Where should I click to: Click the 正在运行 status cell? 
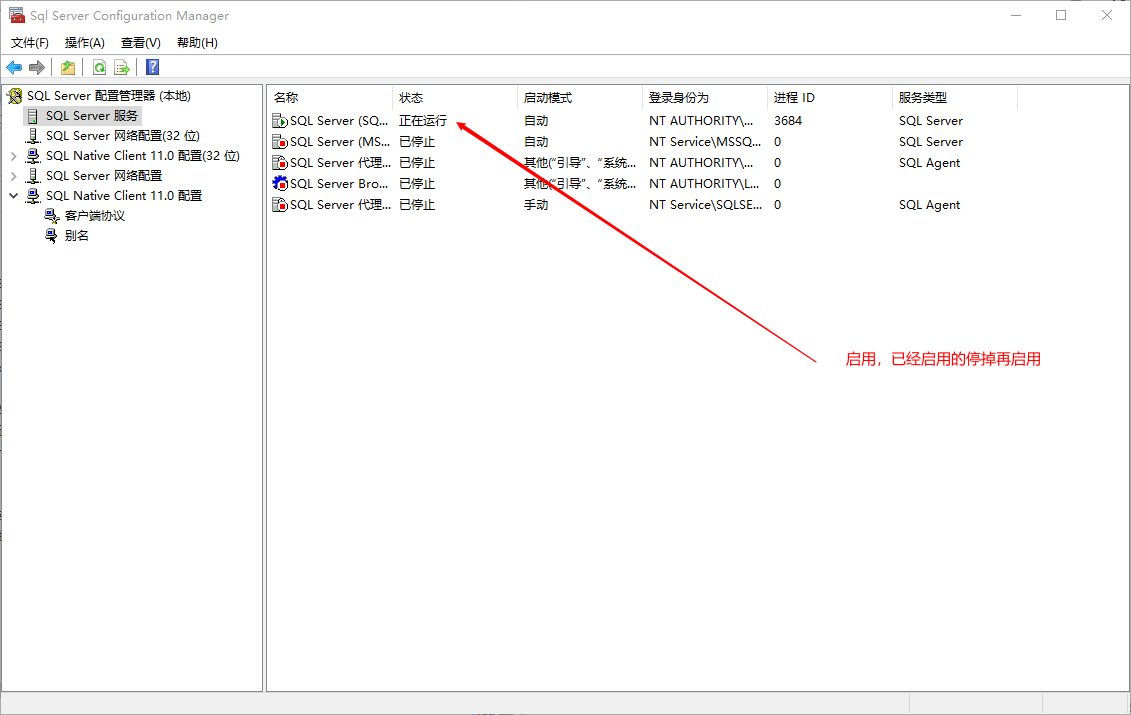click(423, 121)
